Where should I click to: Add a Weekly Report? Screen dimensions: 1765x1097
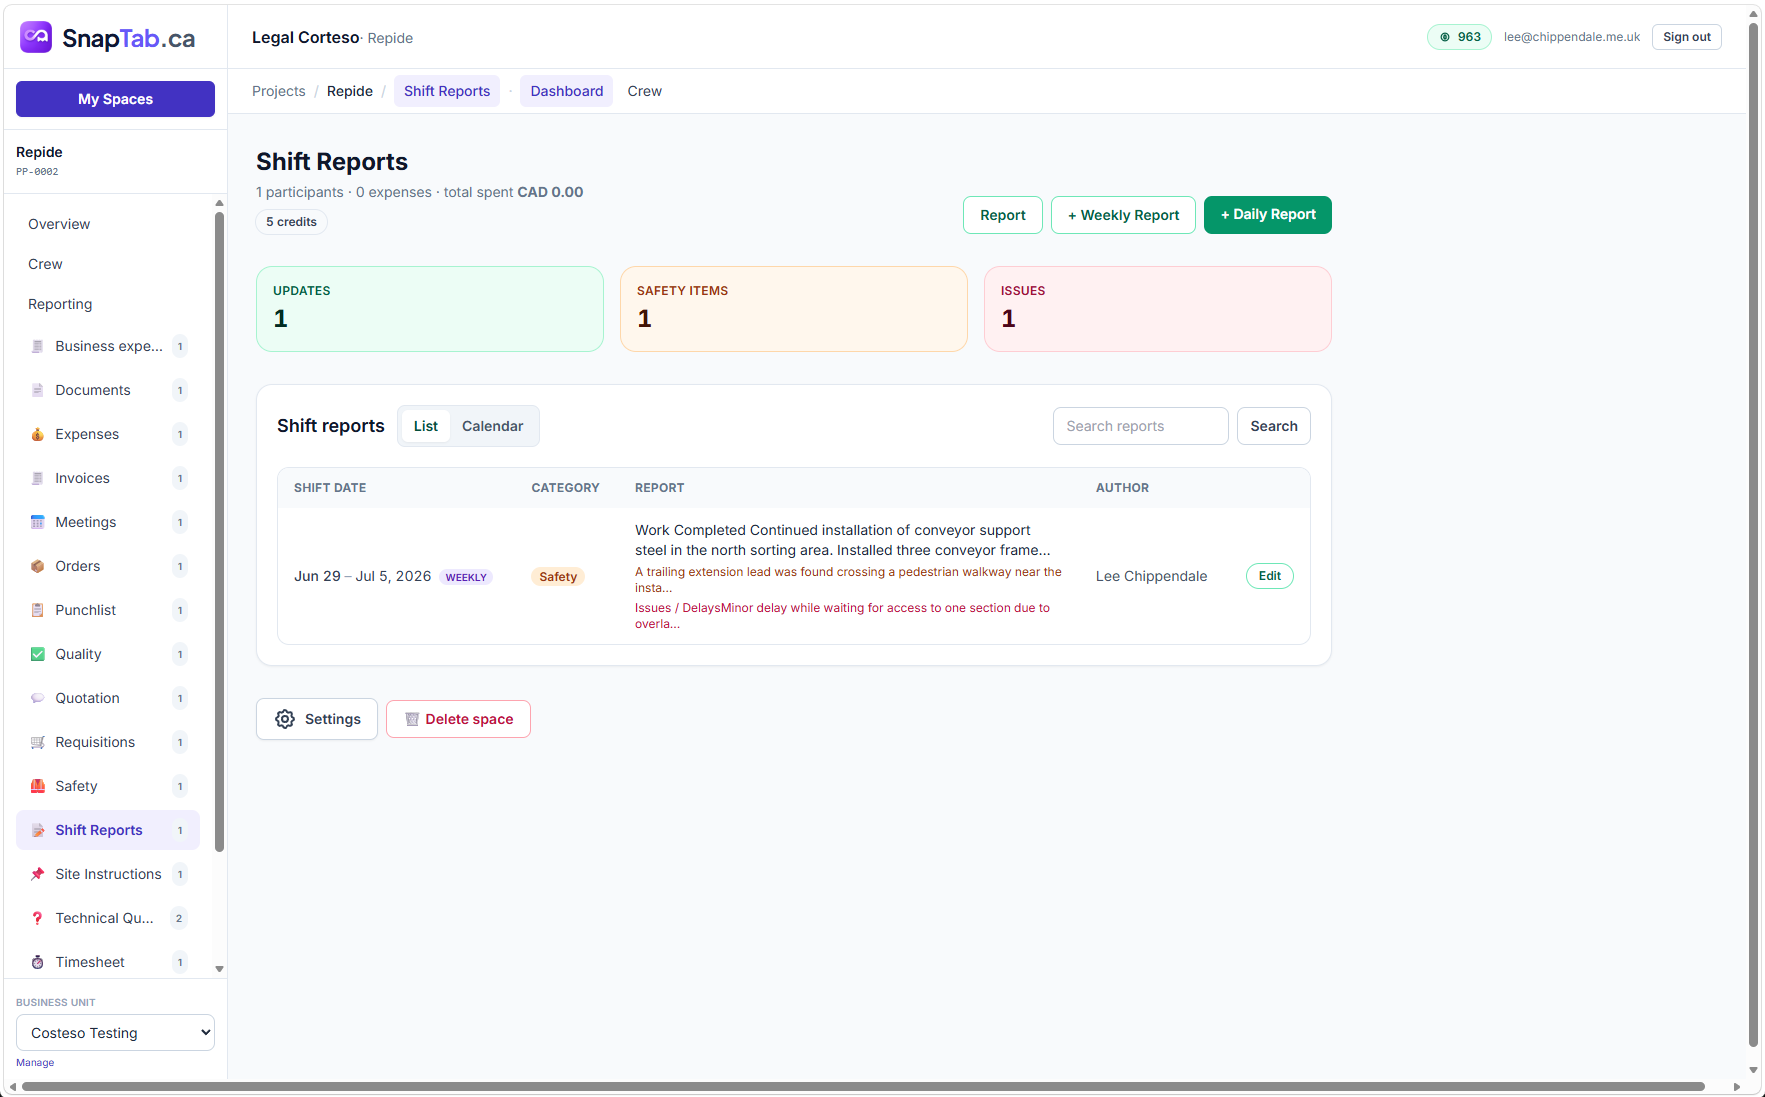pos(1123,215)
